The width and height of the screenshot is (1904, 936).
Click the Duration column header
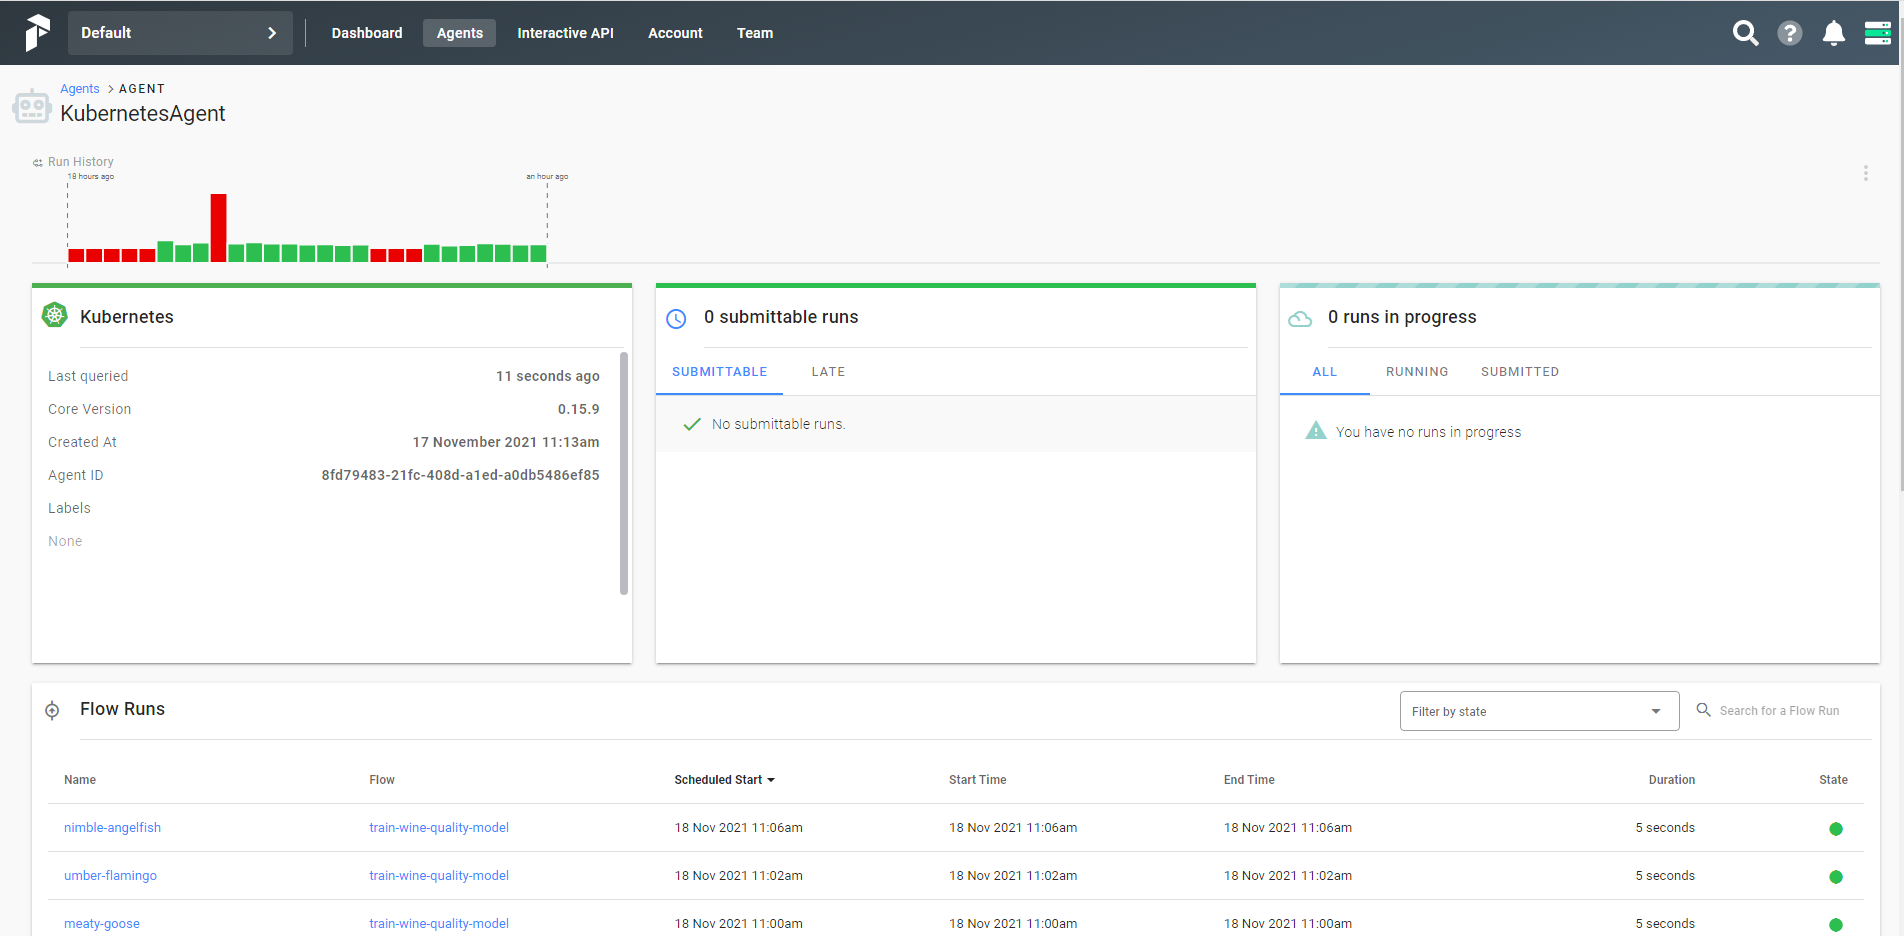click(1671, 780)
